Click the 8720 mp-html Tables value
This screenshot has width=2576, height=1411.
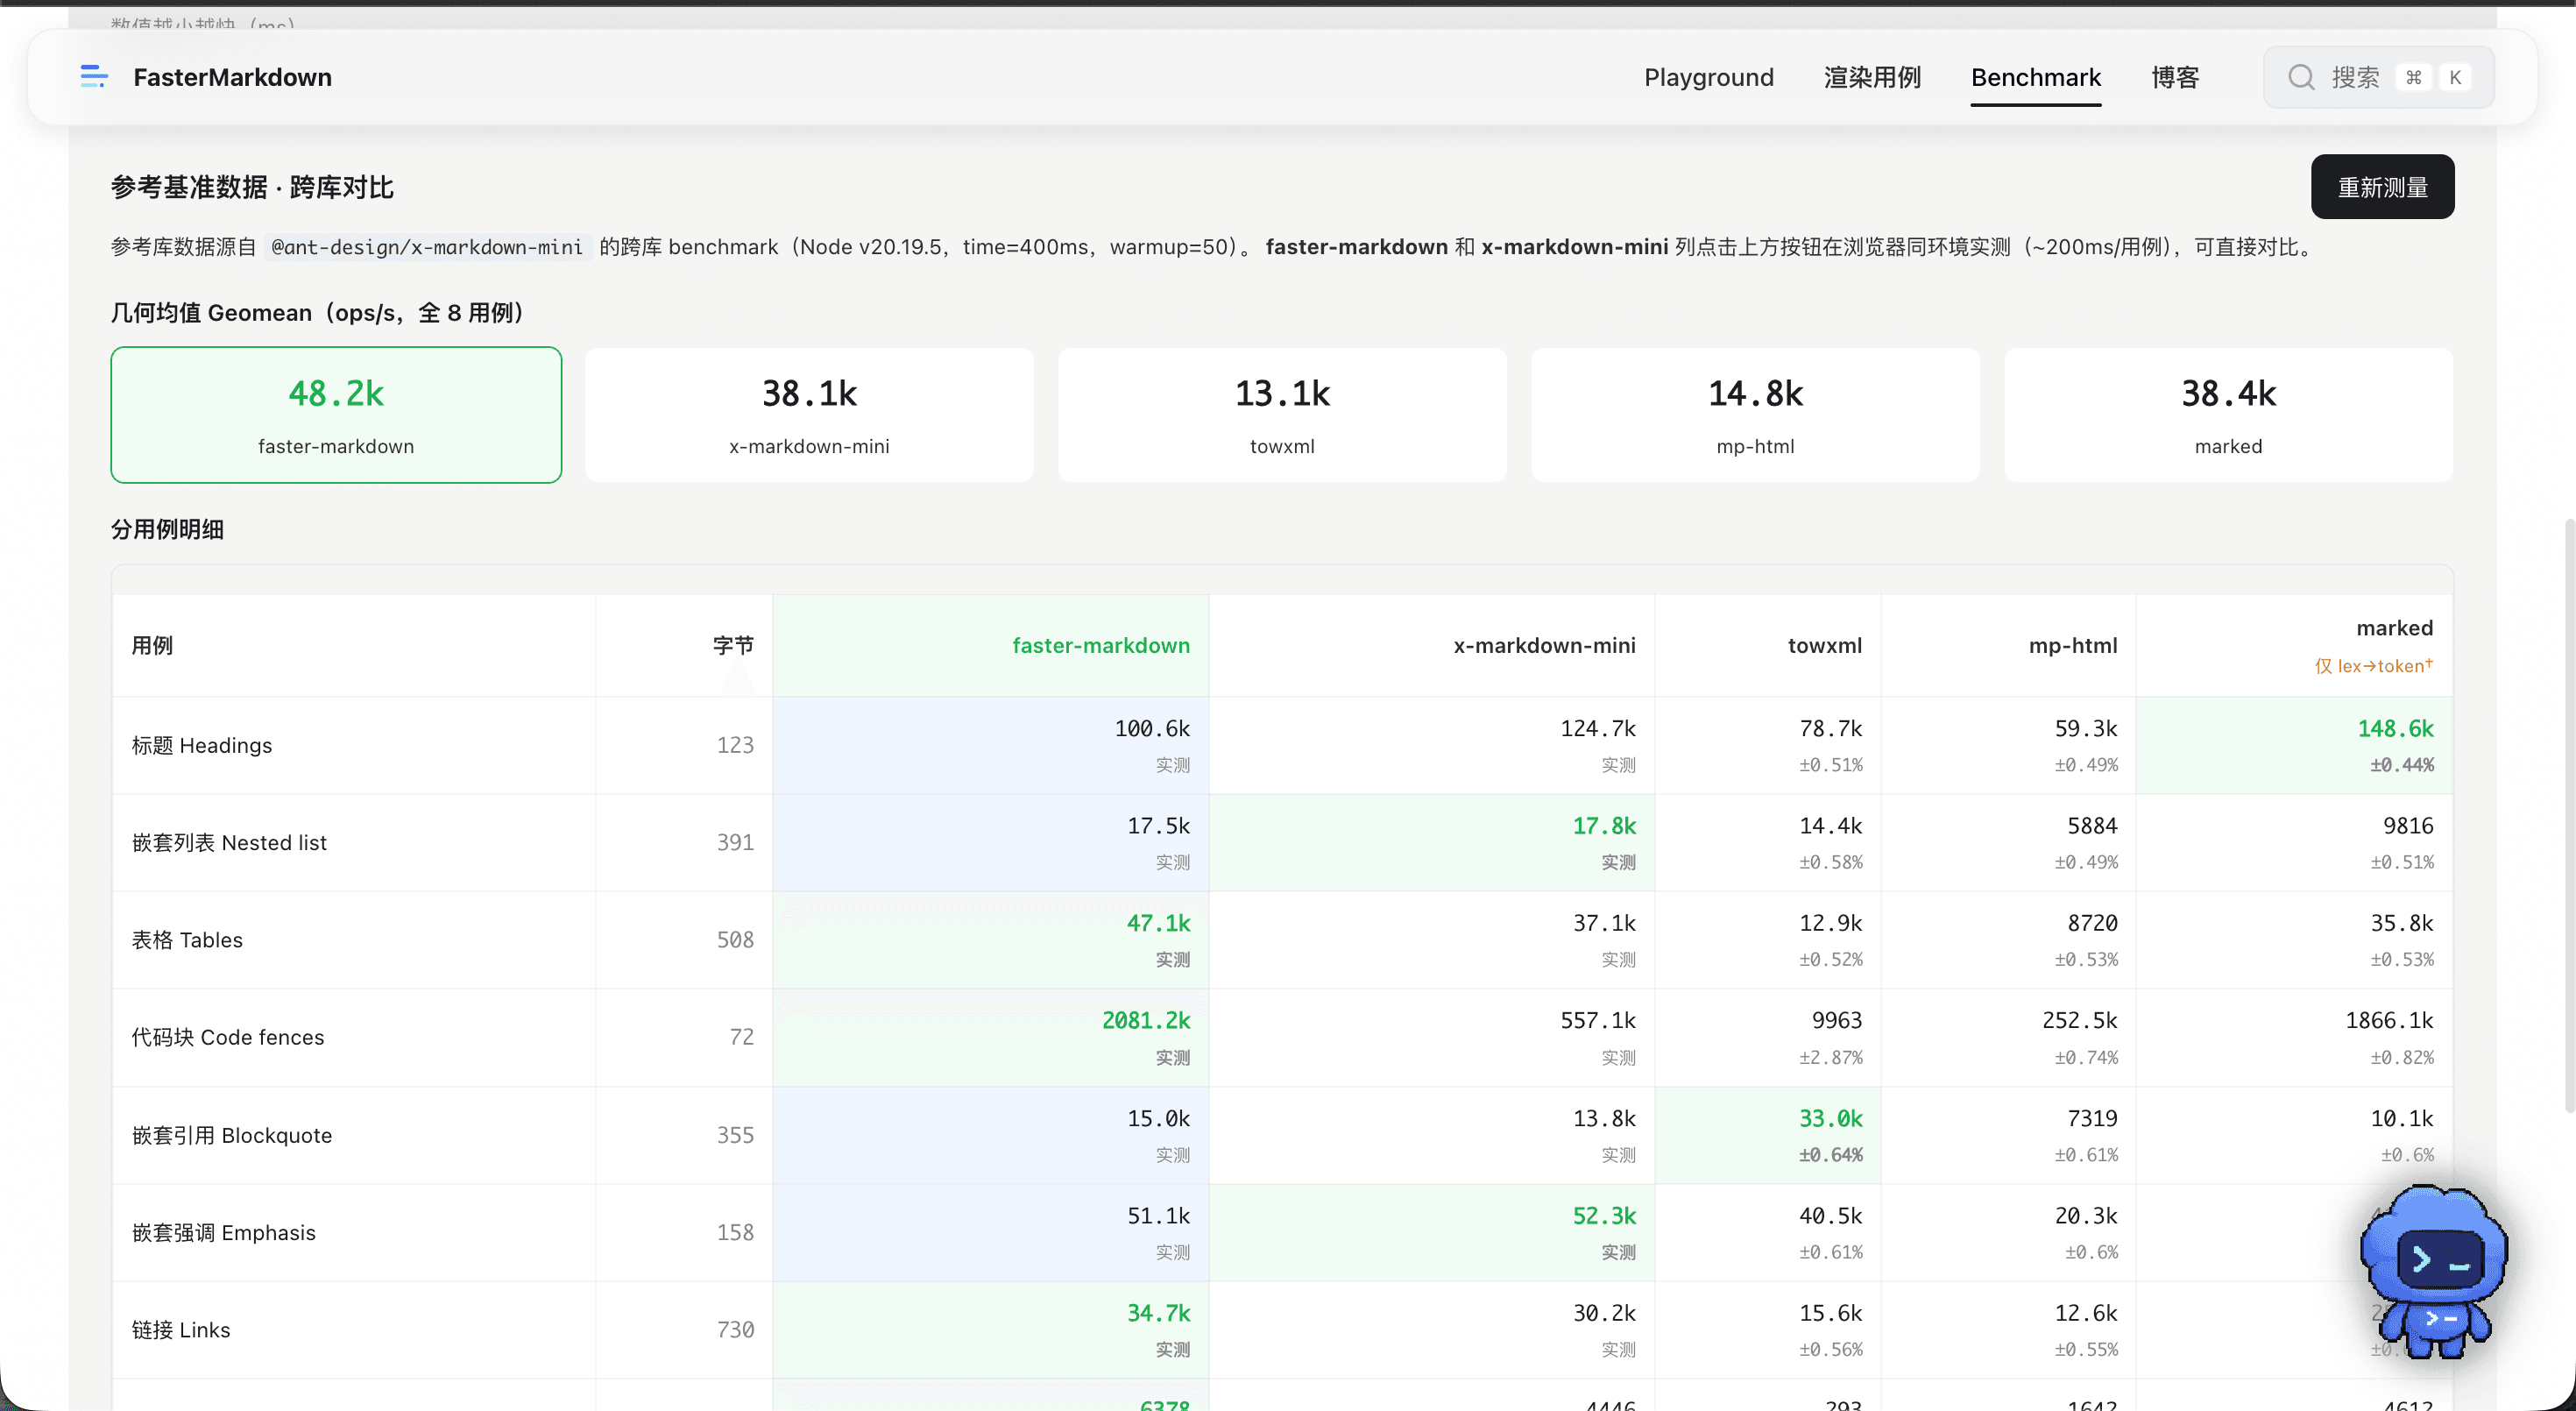pos(2092,923)
